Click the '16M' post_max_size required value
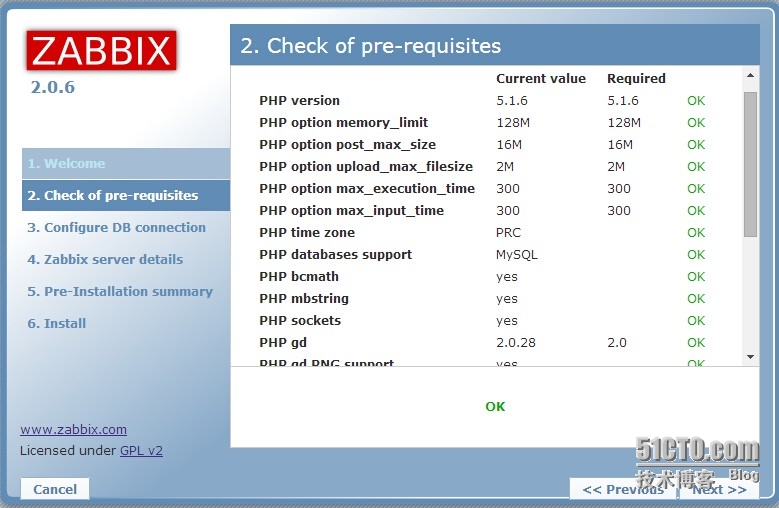The height and width of the screenshot is (508, 779). (620, 145)
